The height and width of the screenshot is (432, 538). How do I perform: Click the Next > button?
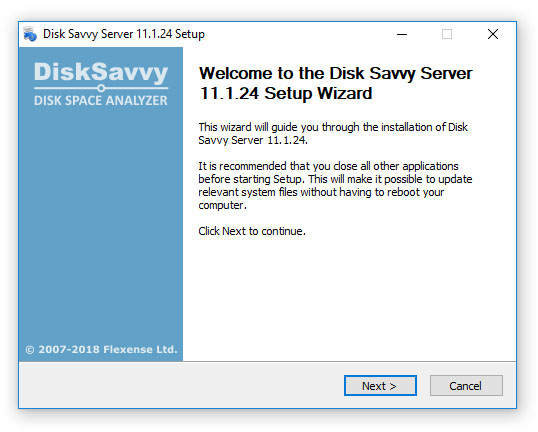pyautogui.click(x=380, y=386)
